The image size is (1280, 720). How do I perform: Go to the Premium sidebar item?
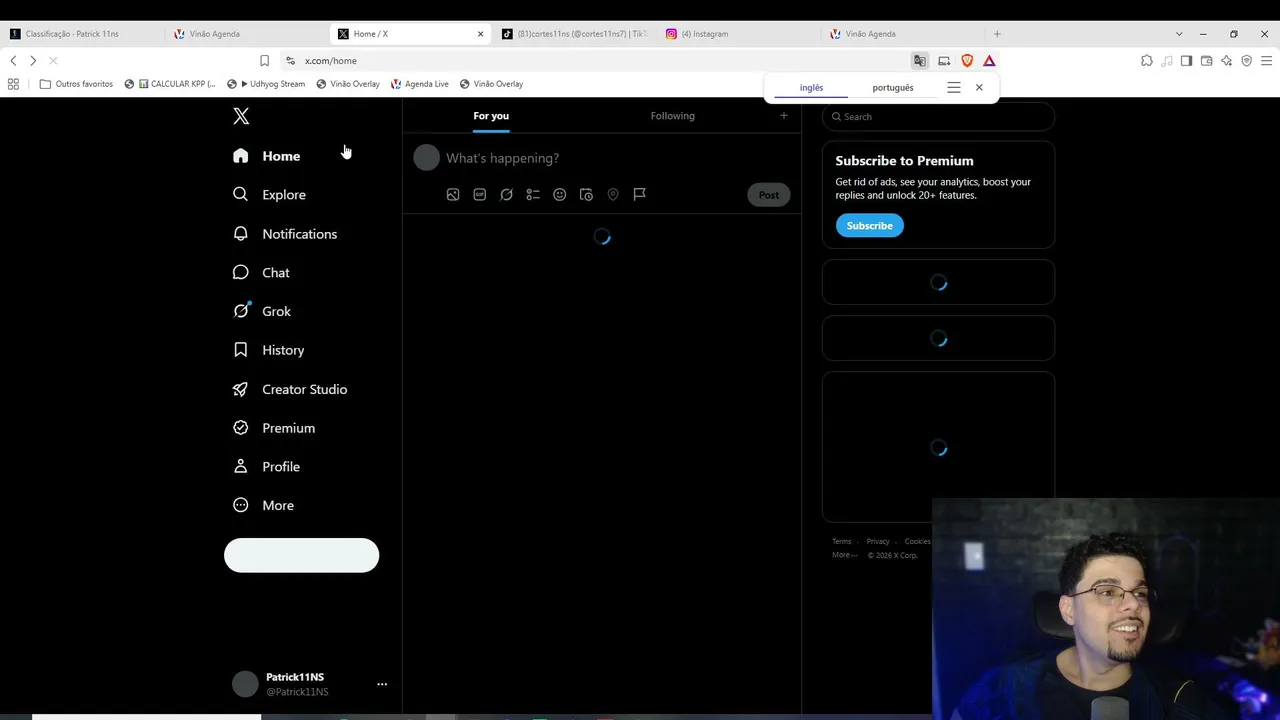click(274, 428)
